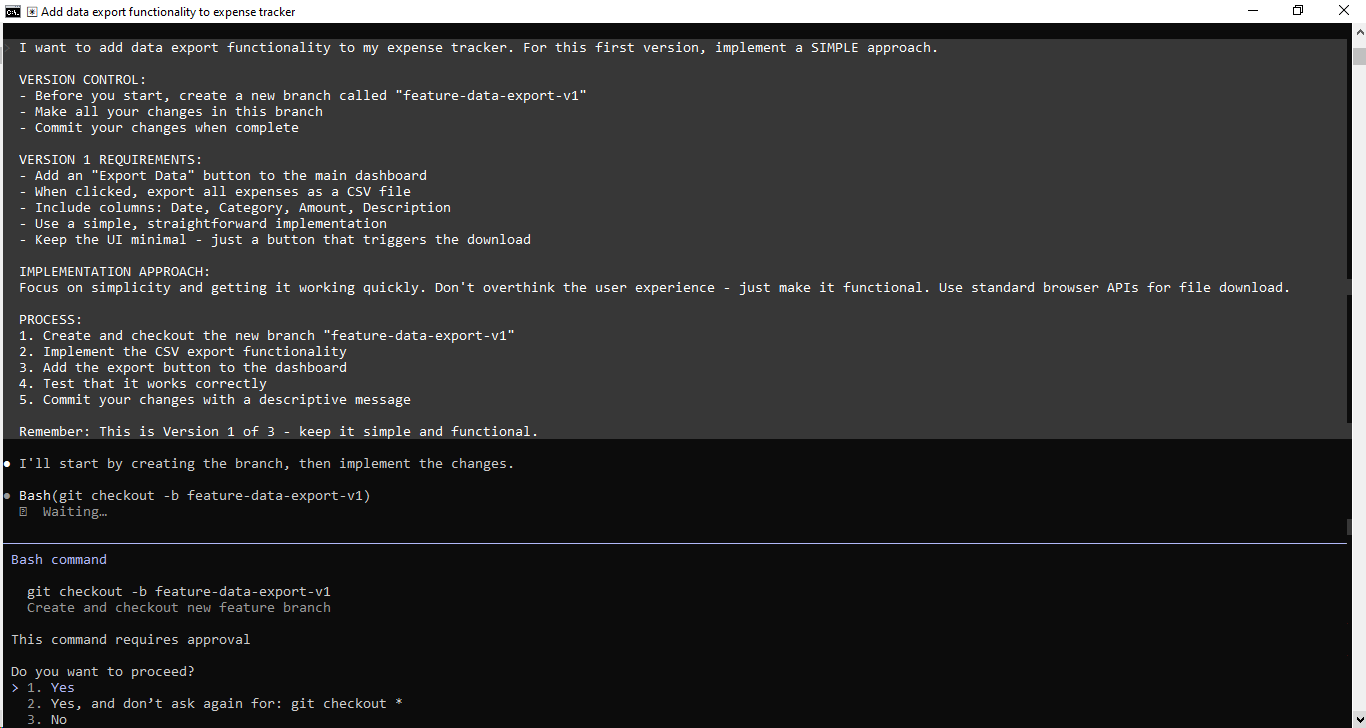Click the Bash command heading
This screenshot has width=1366, height=728.
(59, 560)
